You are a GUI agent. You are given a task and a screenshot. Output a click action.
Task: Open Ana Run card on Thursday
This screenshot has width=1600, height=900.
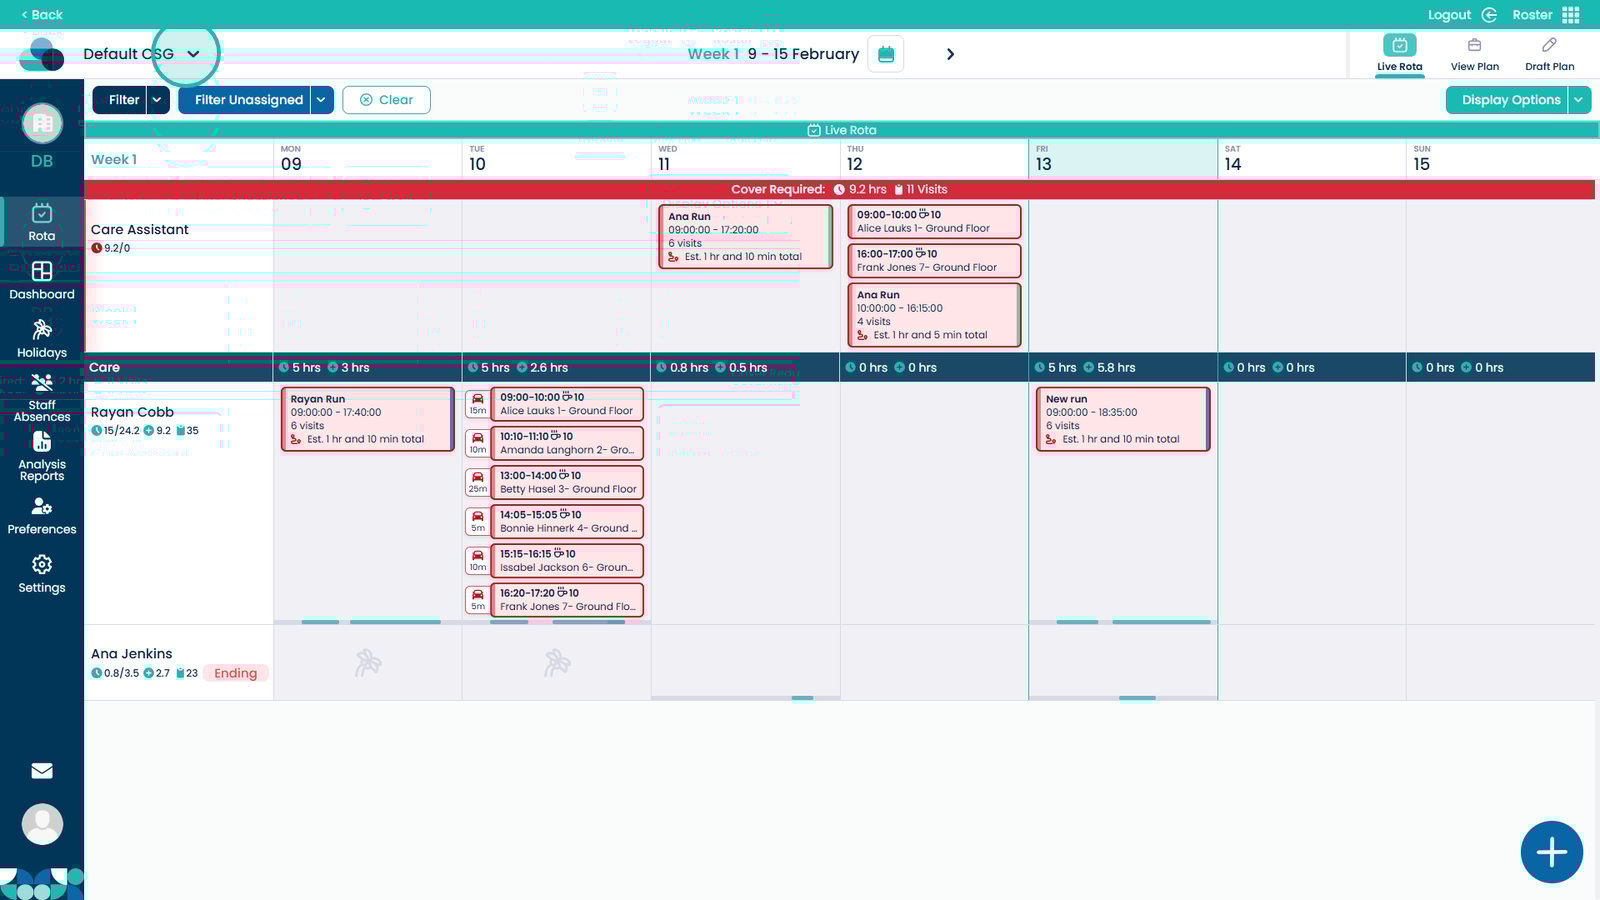coord(934,315)
